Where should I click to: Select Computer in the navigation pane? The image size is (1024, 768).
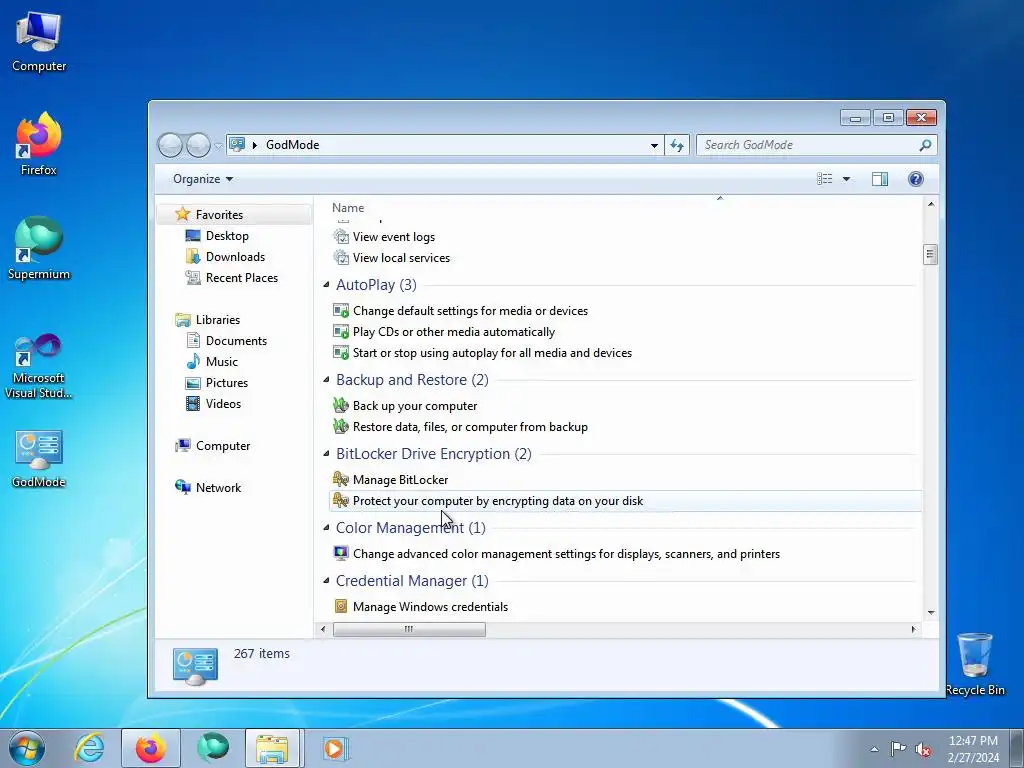click(223, 446)
